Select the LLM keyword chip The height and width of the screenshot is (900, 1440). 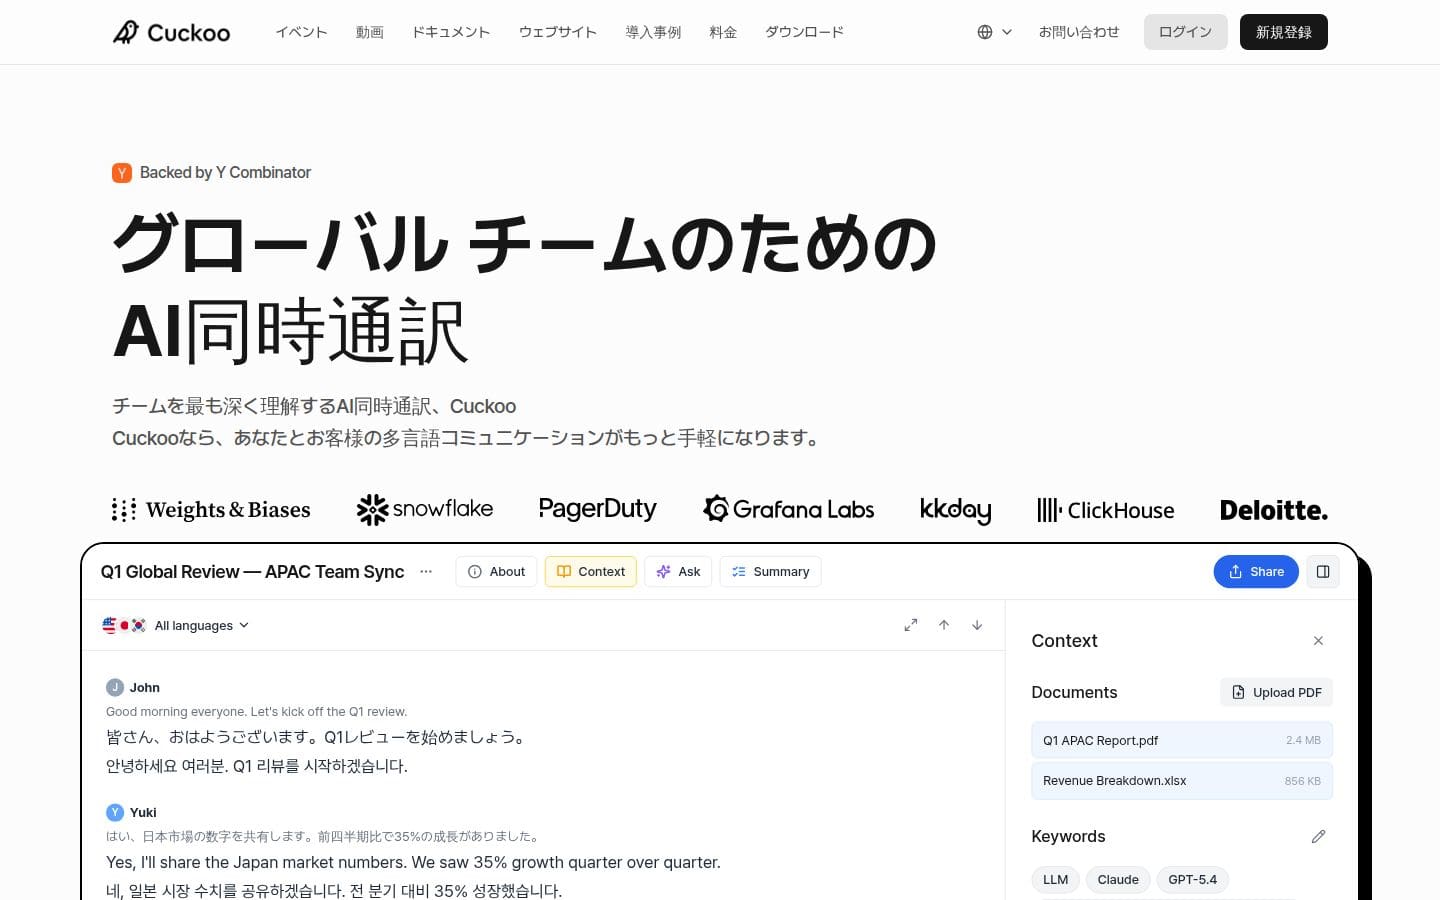point(1056,880)
